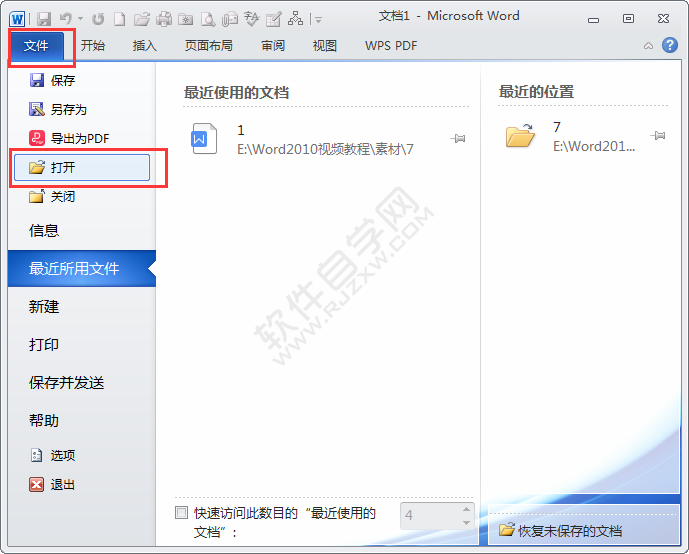Decrease the recent documents count spinner
Image resolution: width=689 pixels, height=554 pixels.
pyautogui.click(x=466, y=522)
